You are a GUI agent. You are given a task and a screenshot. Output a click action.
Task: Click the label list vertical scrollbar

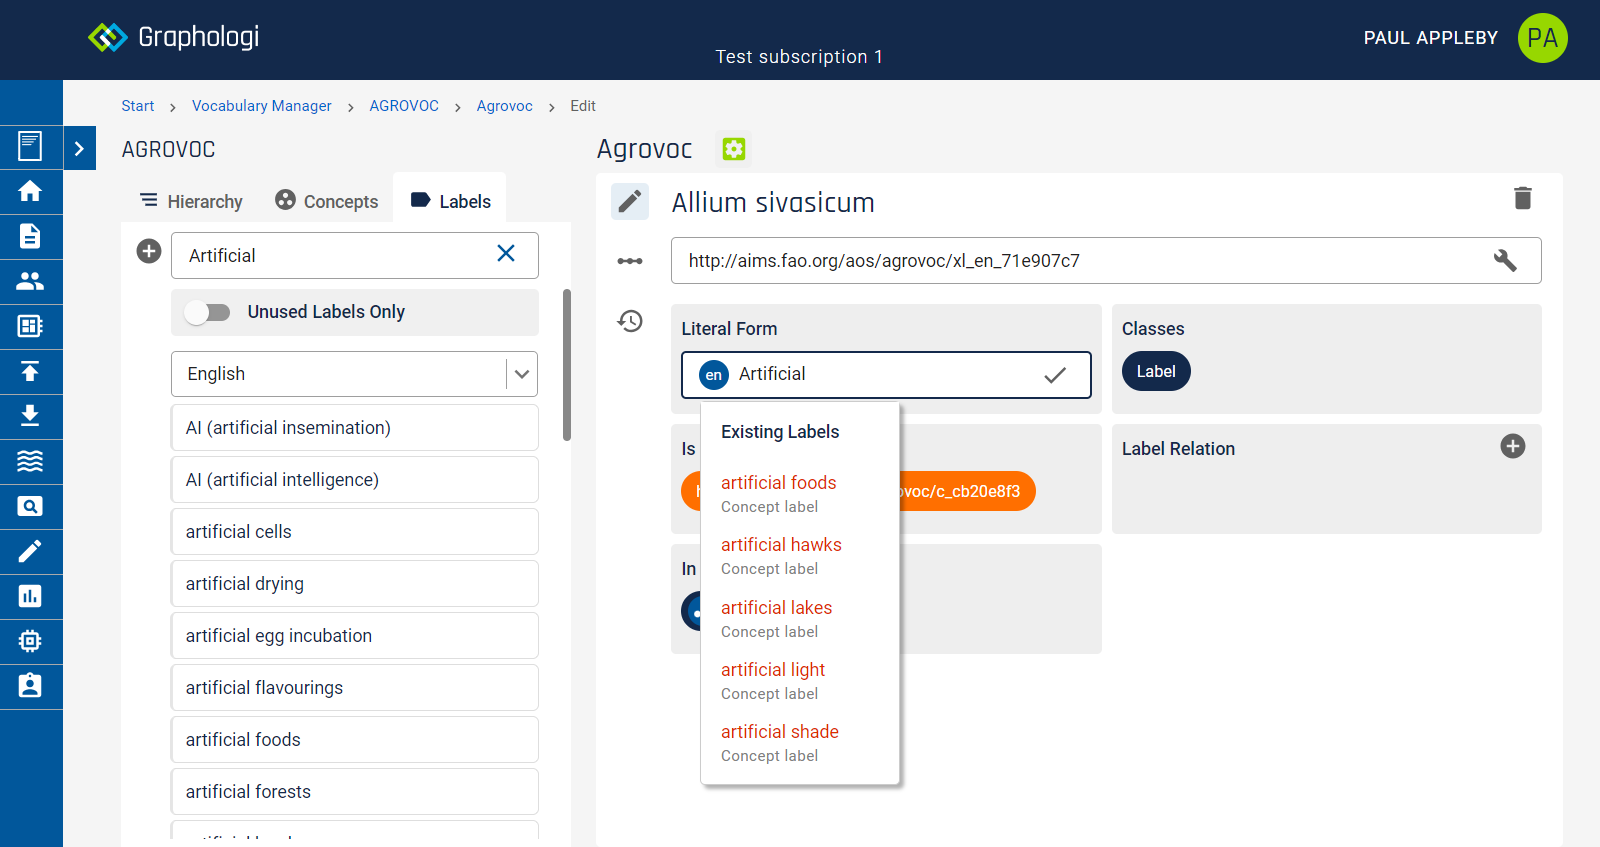(x=567, y=365)
